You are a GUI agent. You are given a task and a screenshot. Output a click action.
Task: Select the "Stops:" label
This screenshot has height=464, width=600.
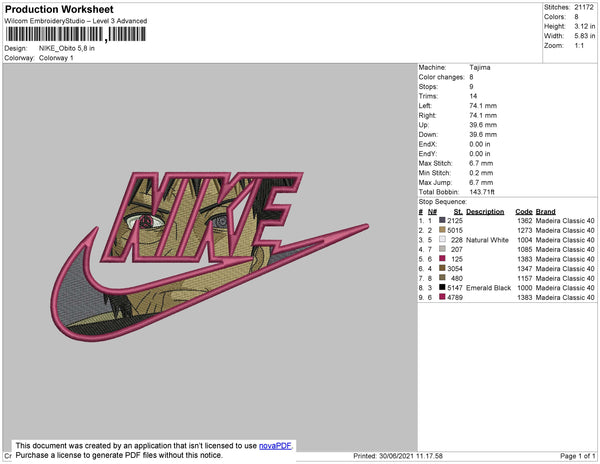[428, 87]
